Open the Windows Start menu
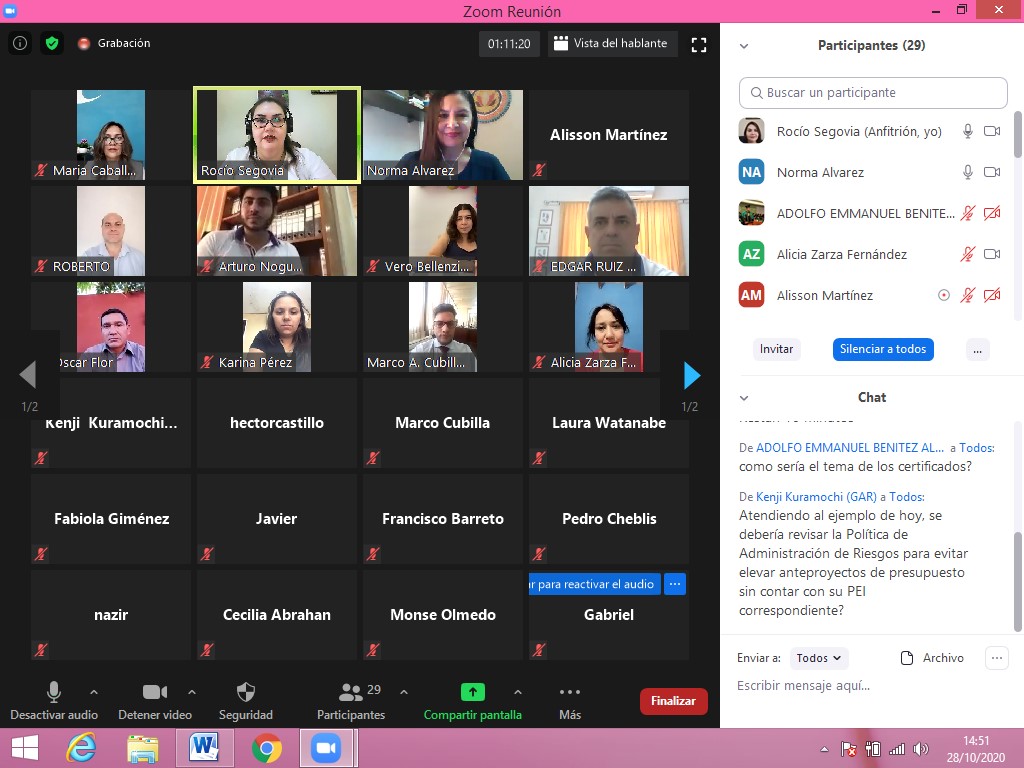The height and width of the screenshot is (768, 1024). pyautogui.click(x=25, y=748)
